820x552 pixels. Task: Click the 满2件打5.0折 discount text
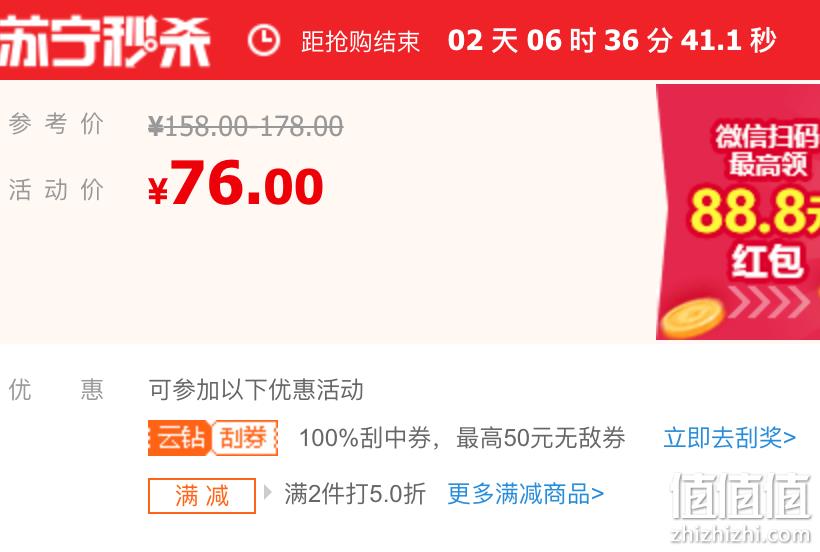[355, 493]
